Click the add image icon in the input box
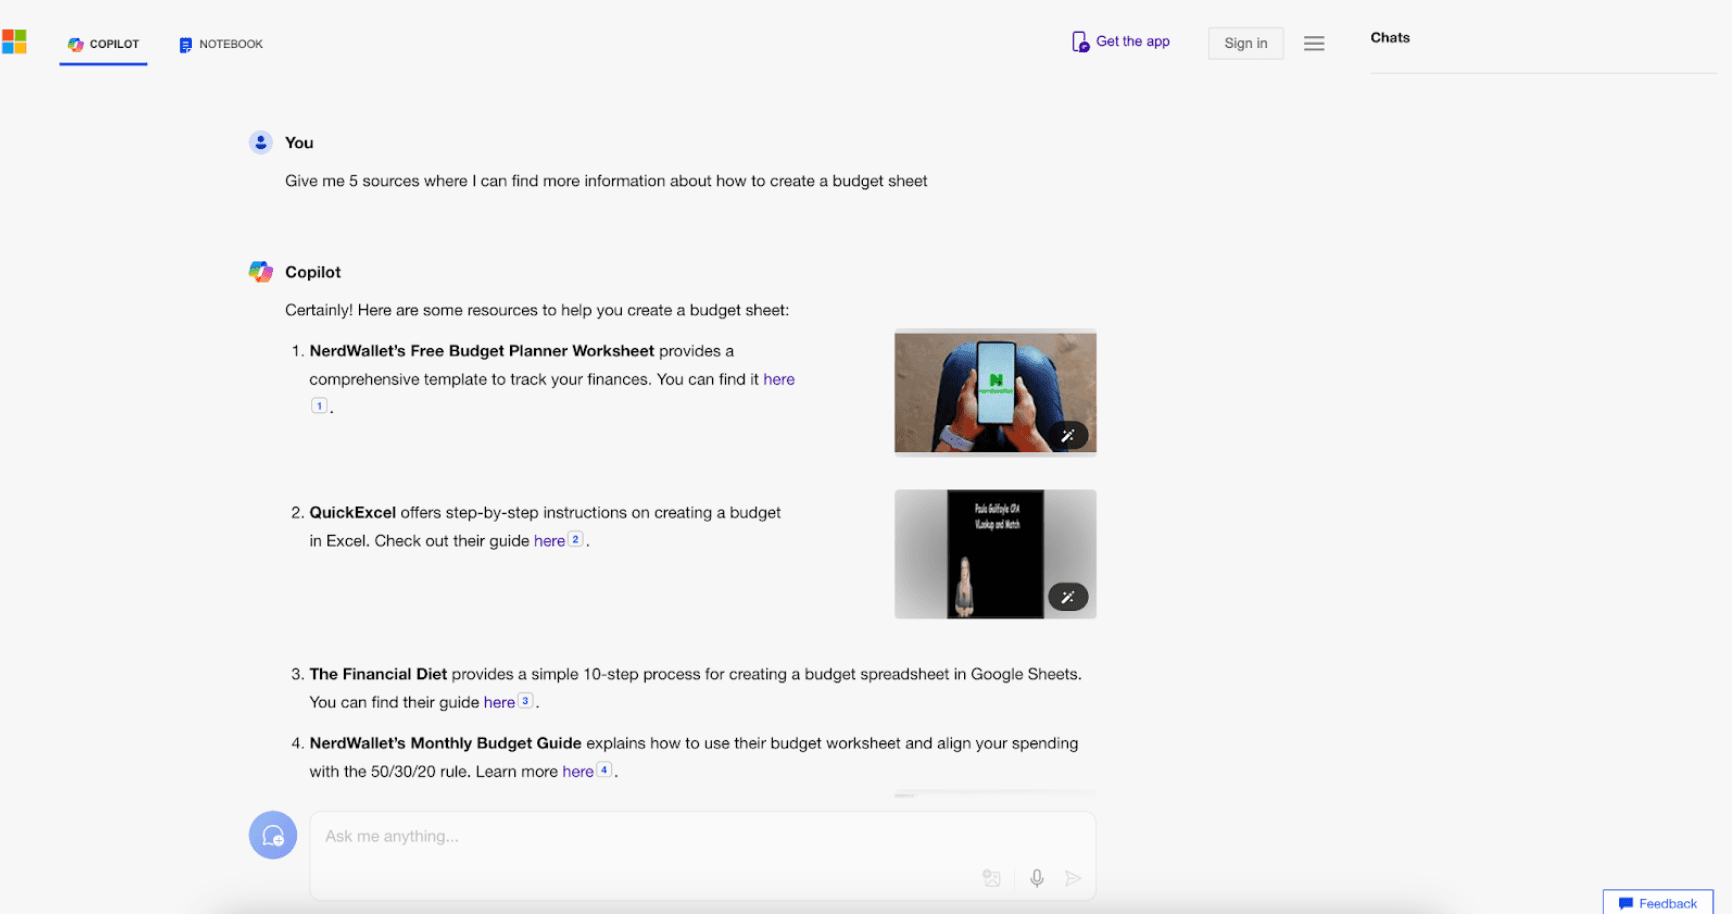 point(991,878)
